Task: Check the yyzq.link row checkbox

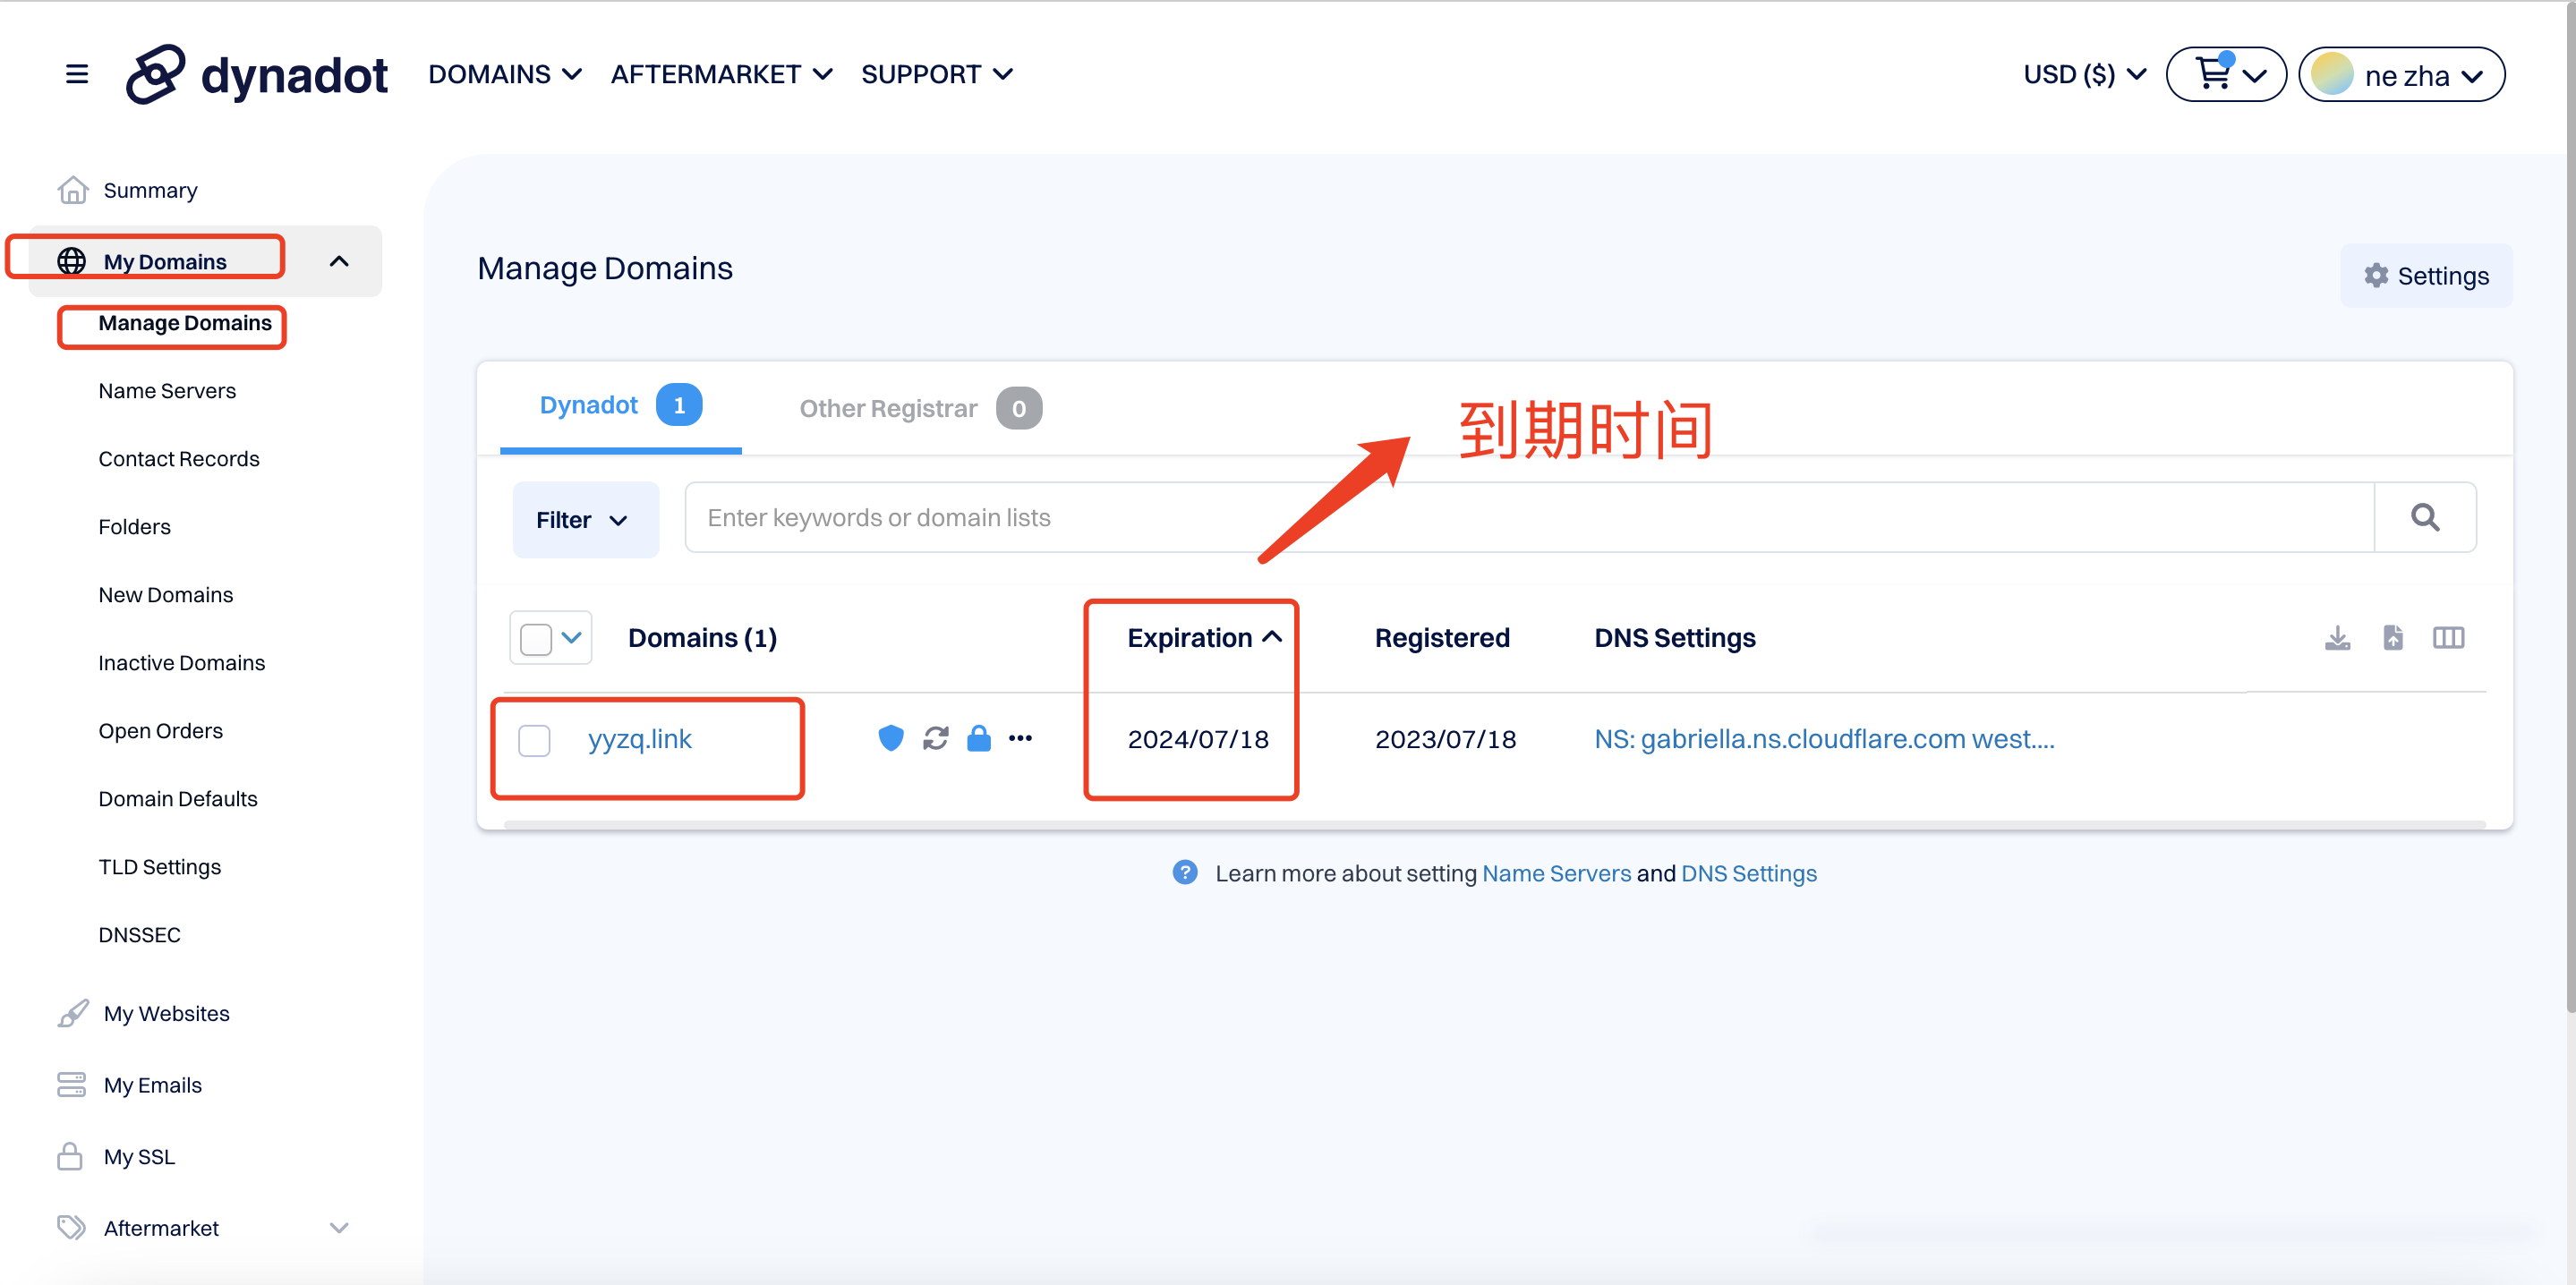Action: 535,740
